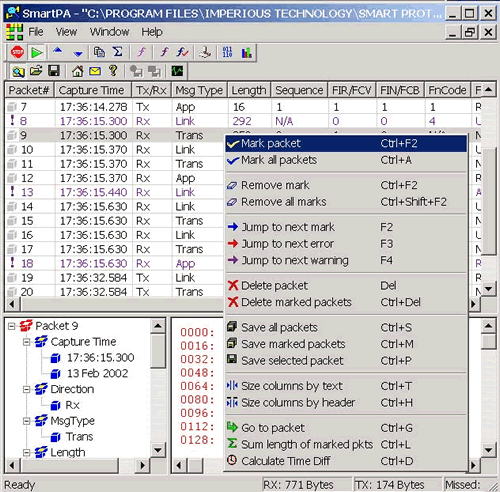
Task: Choose Sum length of marked pkts
Action: tap(346, 445)
